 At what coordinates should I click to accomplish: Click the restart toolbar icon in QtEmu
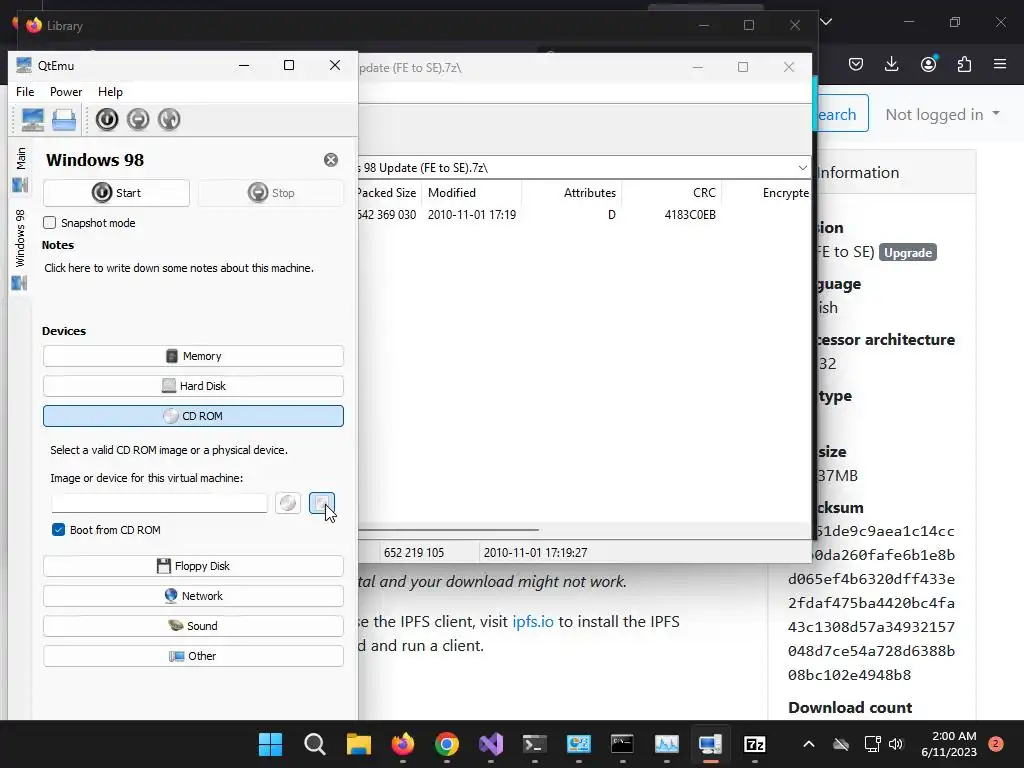(169, 120)
